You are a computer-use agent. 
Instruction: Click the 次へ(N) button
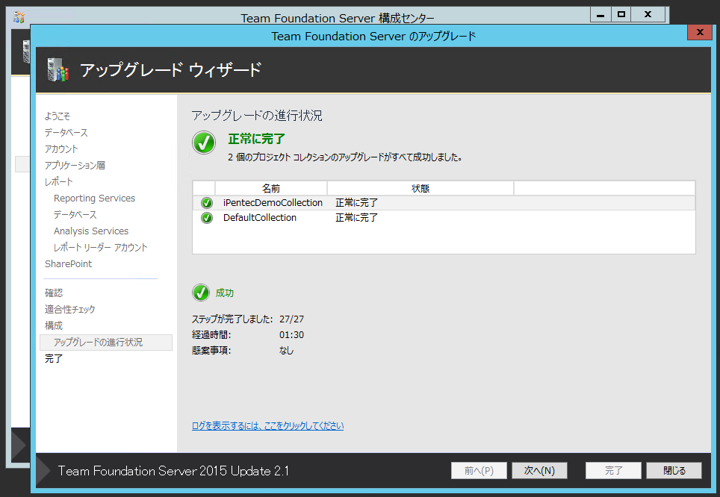pyautogui.click(x=540, y=470)
